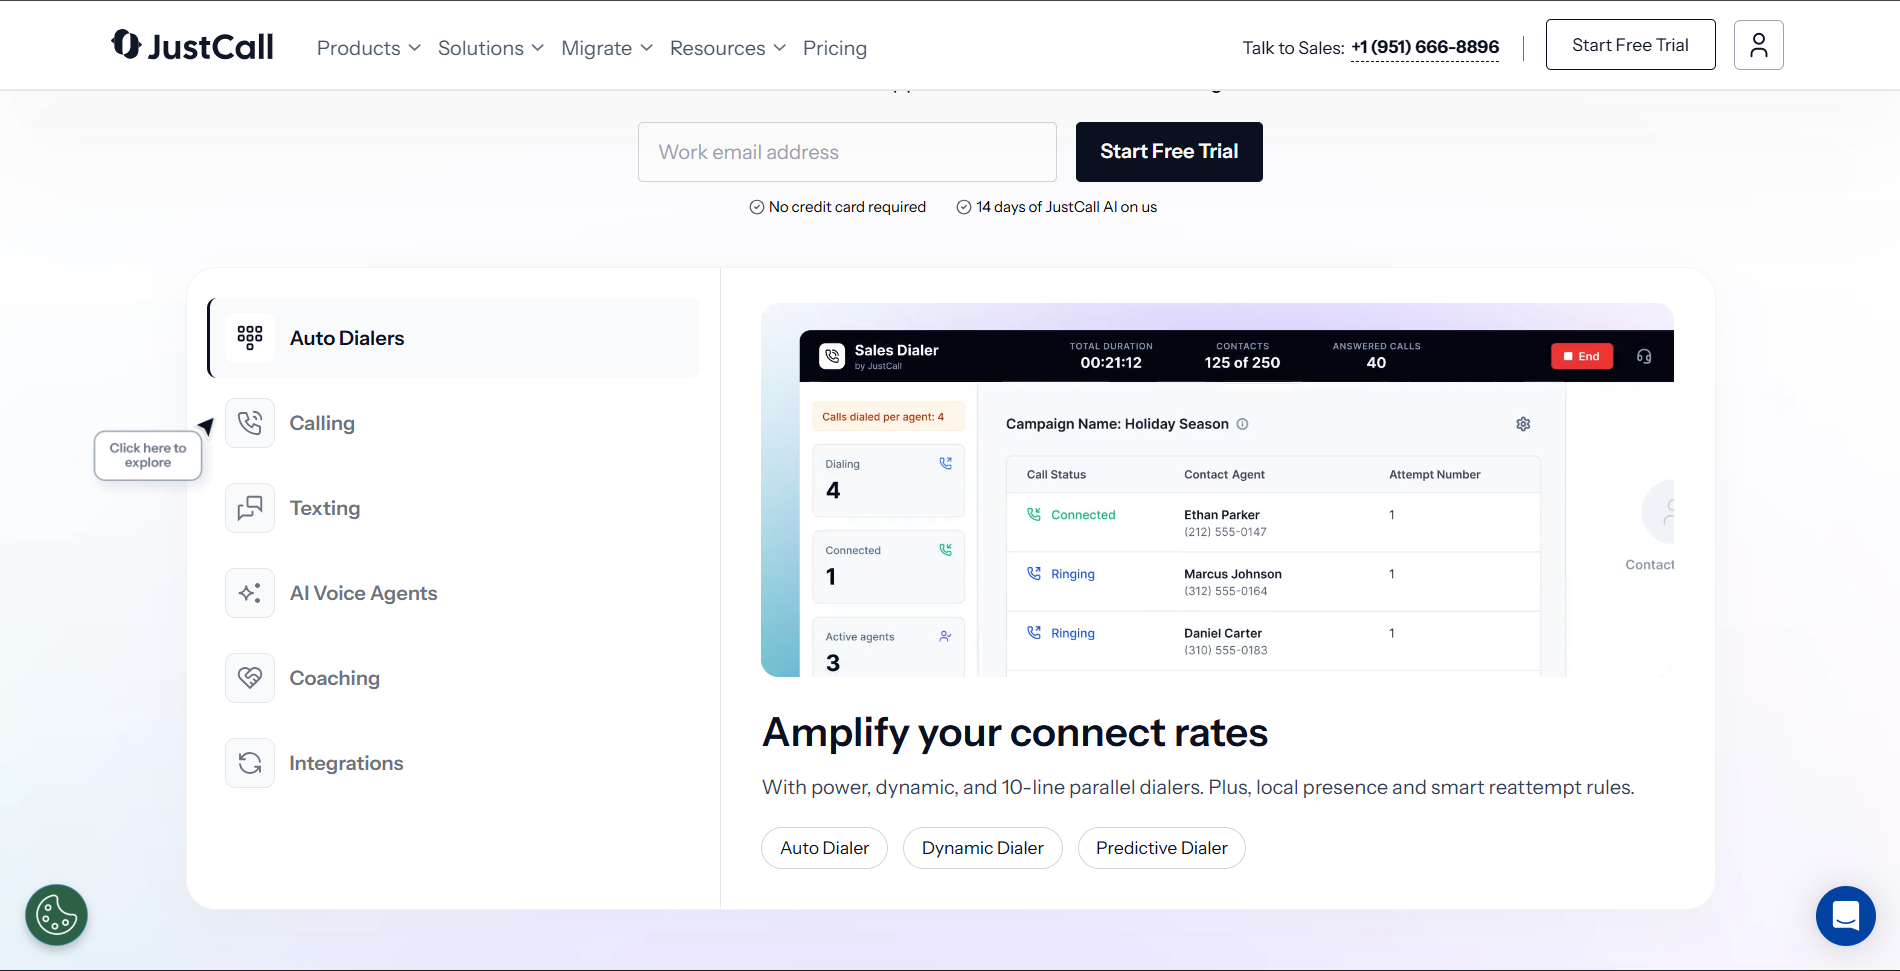Click the Auto Dialer pill button
The height and width of the screenshot is (971, 1900).
coord(824,848)
